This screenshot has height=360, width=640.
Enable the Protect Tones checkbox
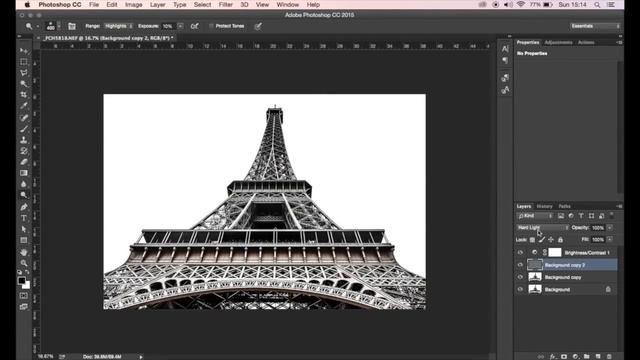(x=211, y=26)
